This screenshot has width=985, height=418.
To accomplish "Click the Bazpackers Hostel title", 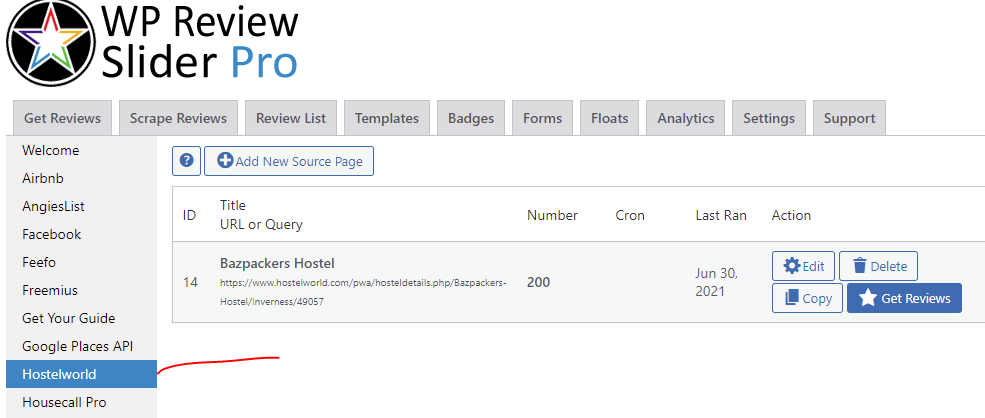I will click(x=277, y=263).
